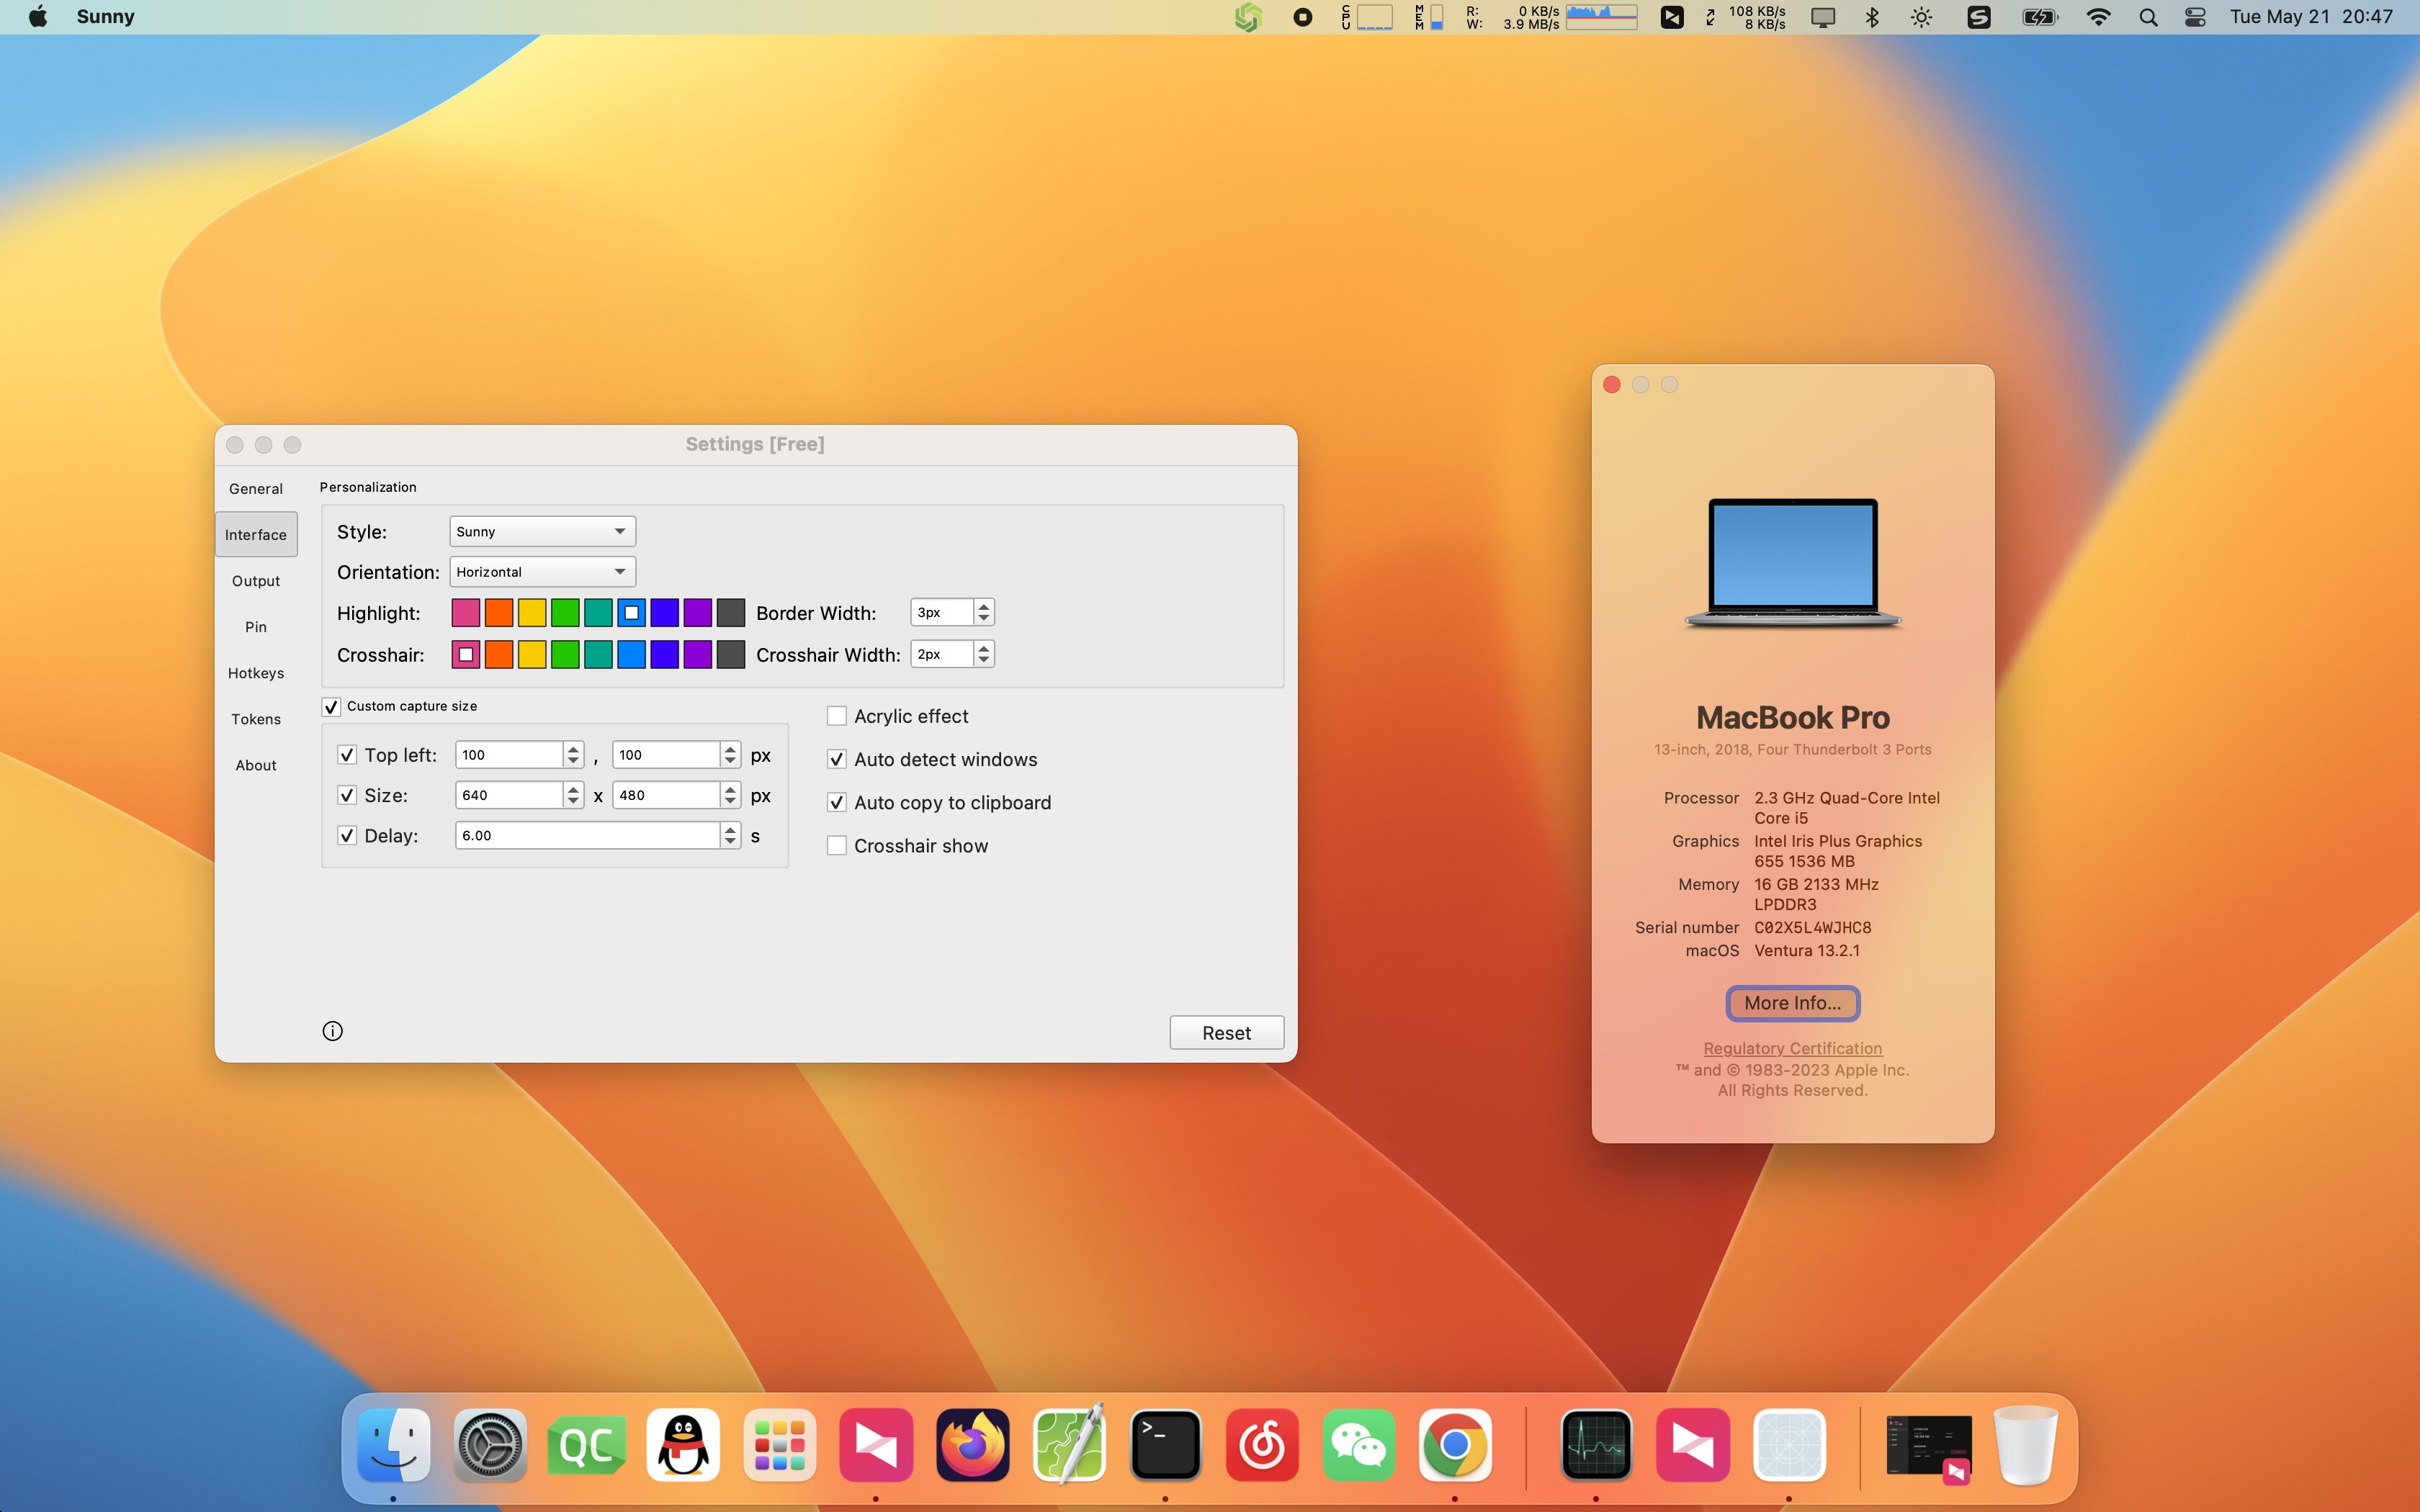This screenshot has height=1512, width=2420.
Task: Launch NetEase Music red icon
Action: pos(1262,1445)
